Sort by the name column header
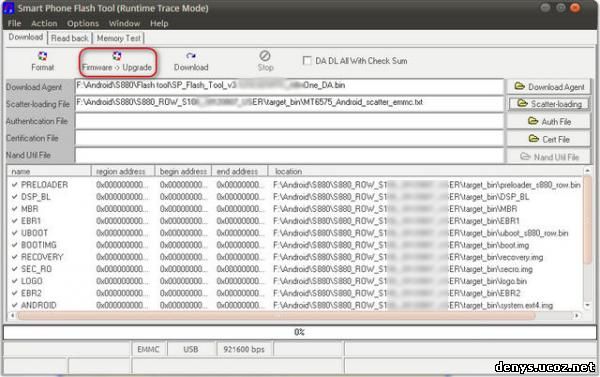 click(49, 171)
